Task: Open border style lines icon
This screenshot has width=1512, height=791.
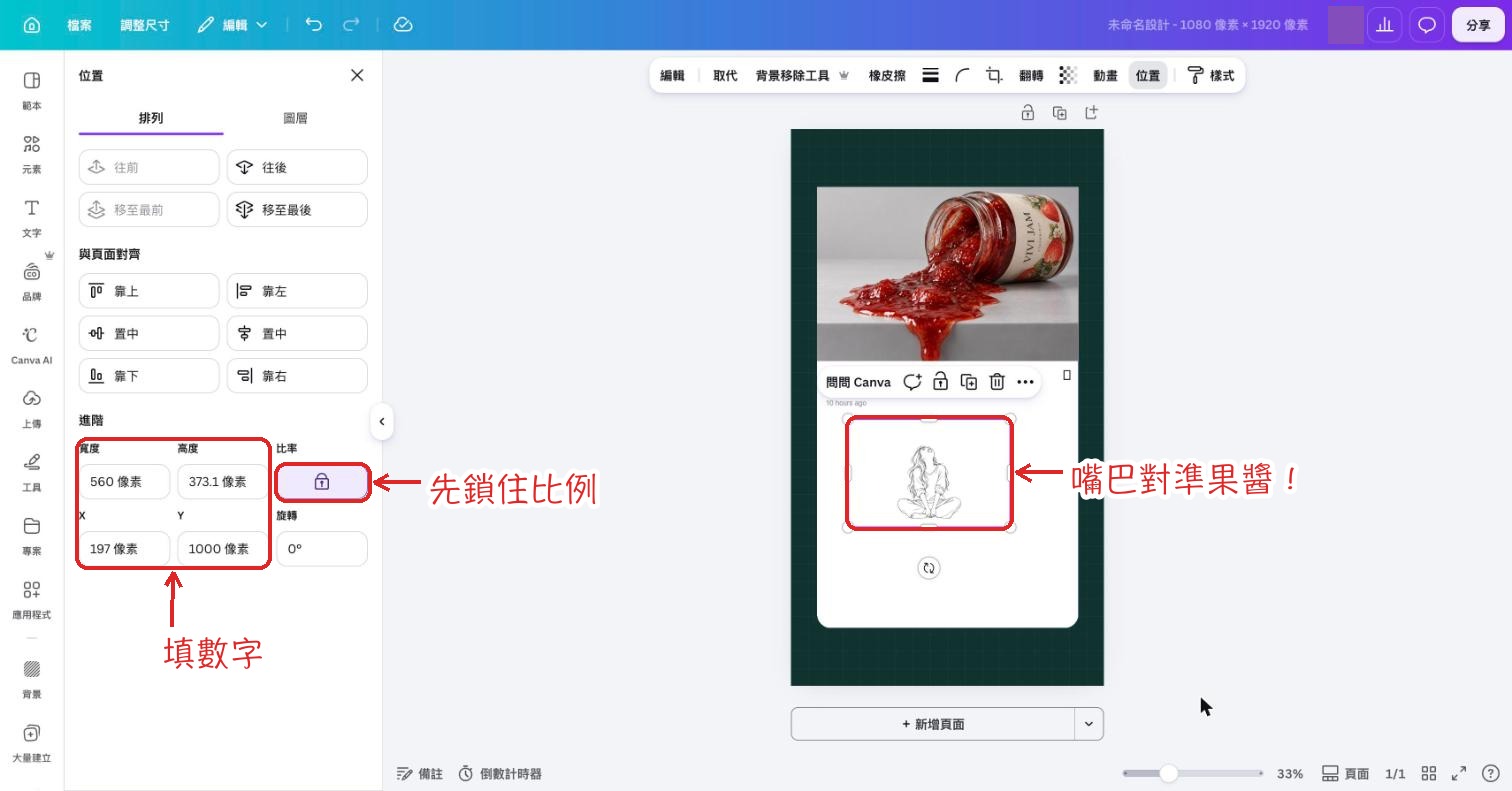Action: [930, 75]
